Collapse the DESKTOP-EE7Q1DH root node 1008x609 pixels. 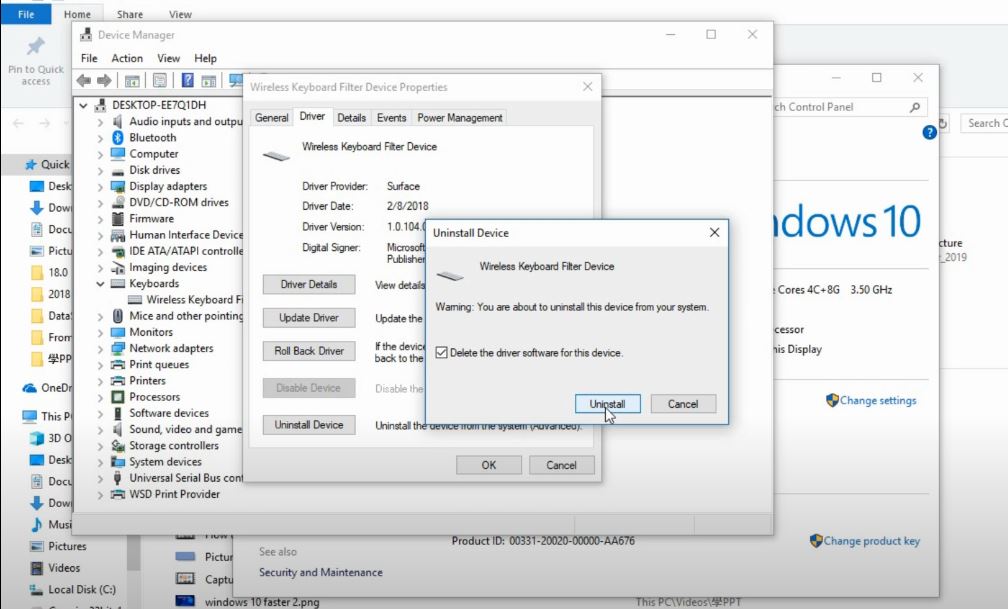tap(84, 105)
